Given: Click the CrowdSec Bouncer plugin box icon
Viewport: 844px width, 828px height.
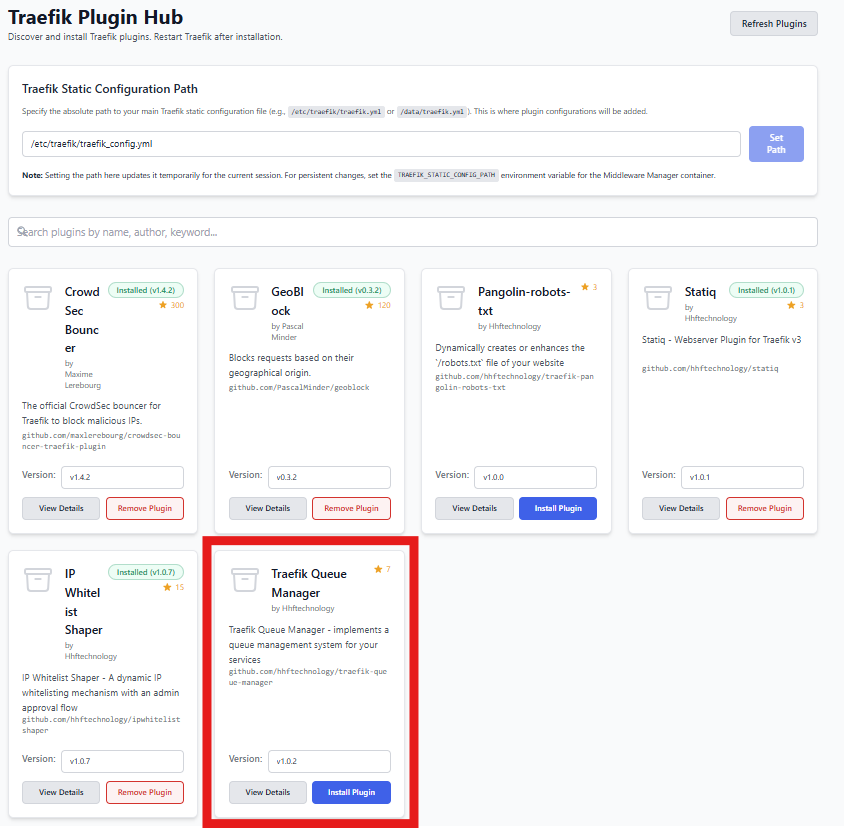Looking at the screenshot, I should pos(38,298).
